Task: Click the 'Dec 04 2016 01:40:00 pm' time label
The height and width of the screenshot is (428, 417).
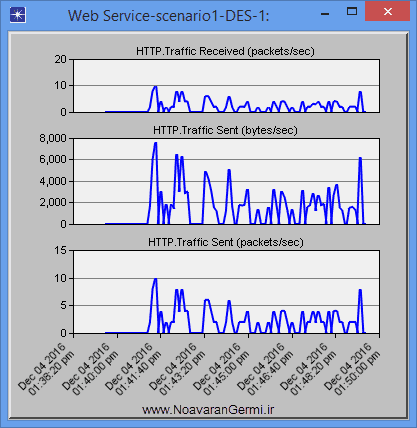Action: coord(90,369)
